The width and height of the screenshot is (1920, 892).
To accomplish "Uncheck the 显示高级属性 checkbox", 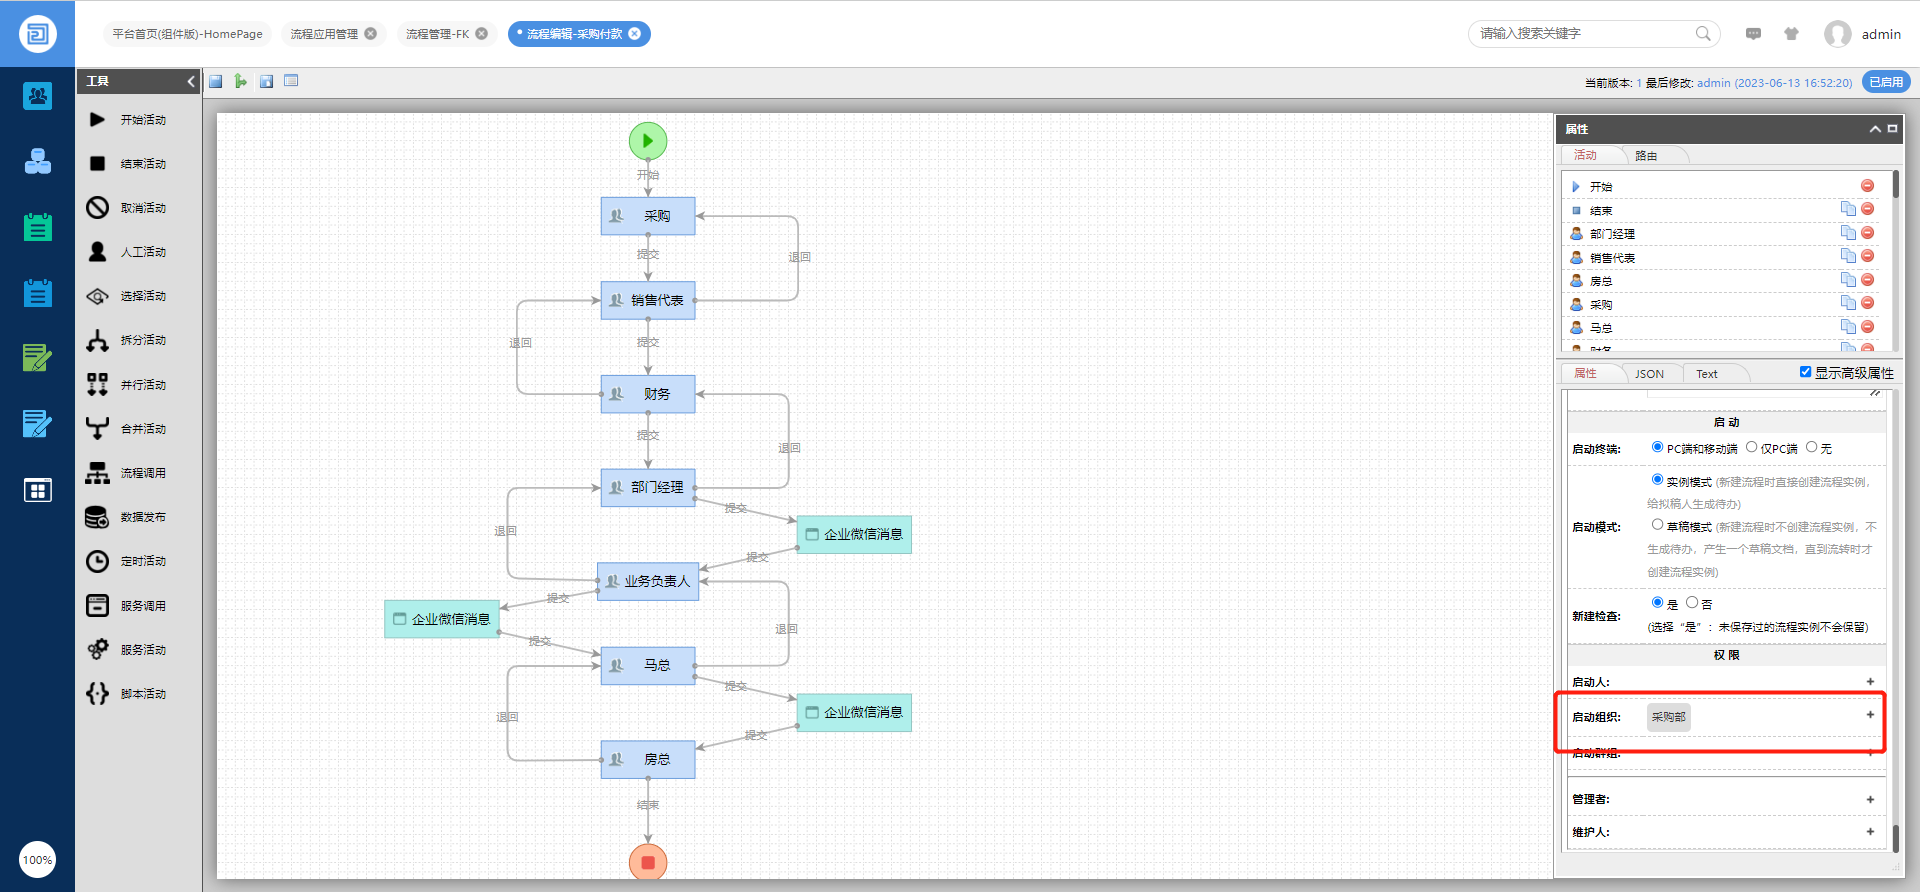I will [1805, 372].
